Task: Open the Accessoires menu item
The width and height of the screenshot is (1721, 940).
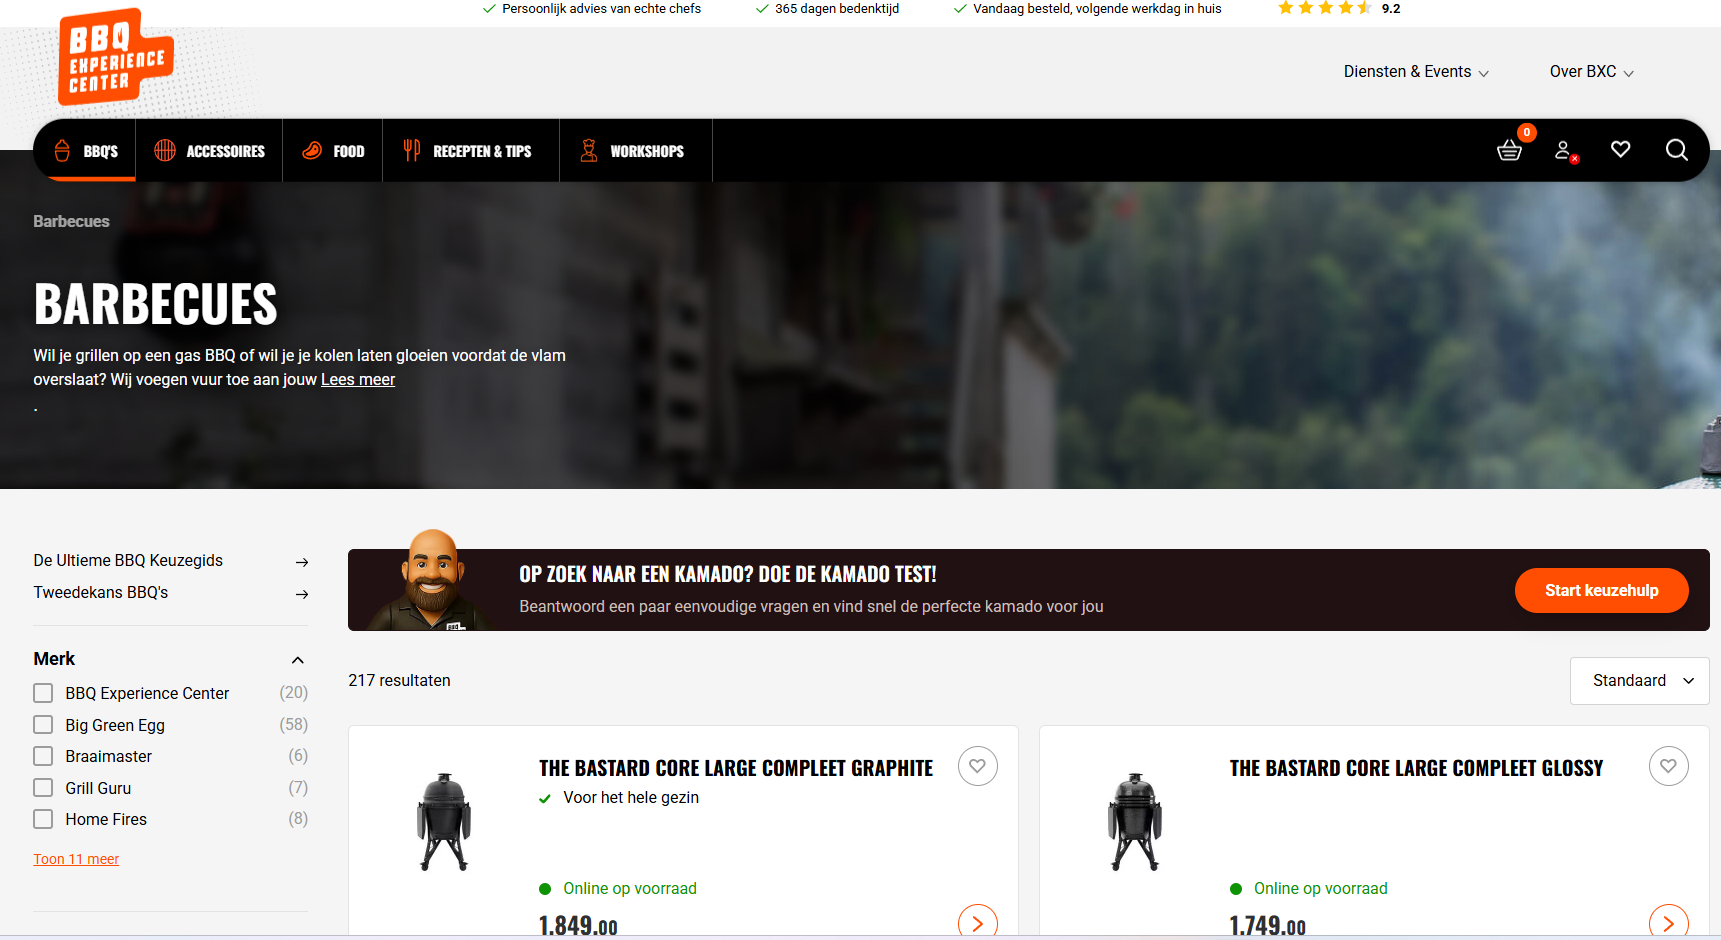Action: click(x=210, y=151)
